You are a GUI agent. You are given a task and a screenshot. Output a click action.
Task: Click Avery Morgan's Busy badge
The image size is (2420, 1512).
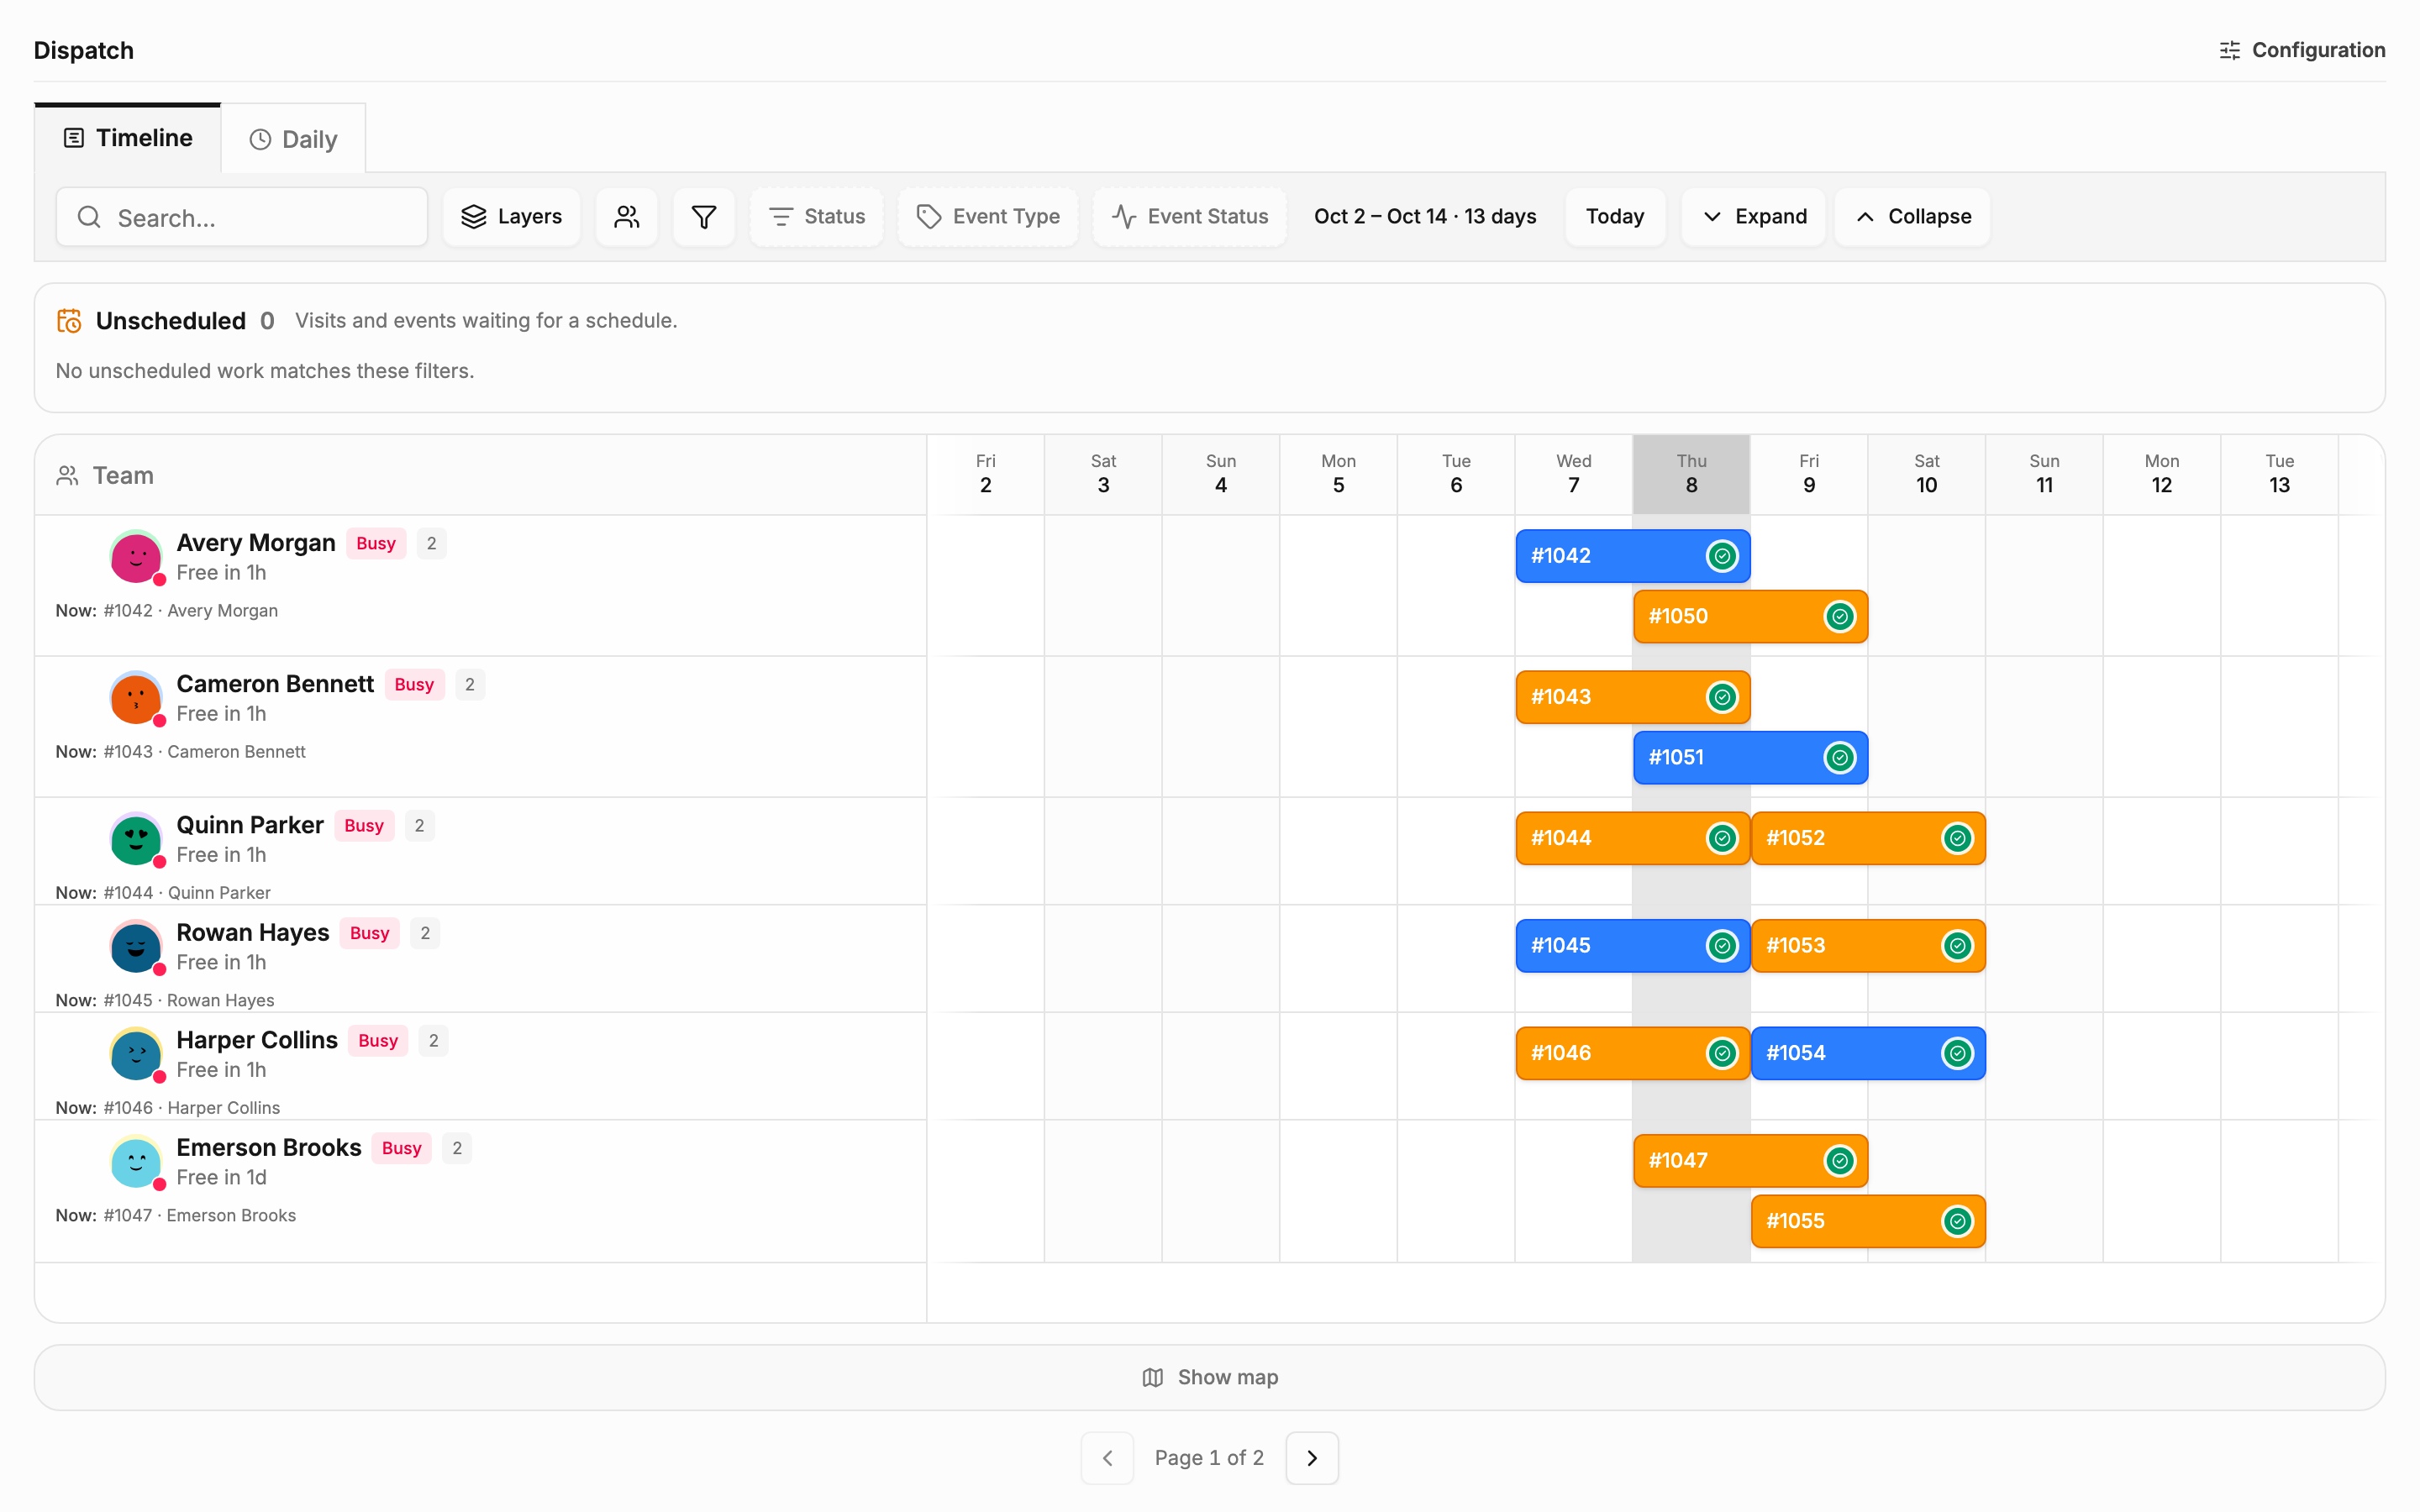376,543
